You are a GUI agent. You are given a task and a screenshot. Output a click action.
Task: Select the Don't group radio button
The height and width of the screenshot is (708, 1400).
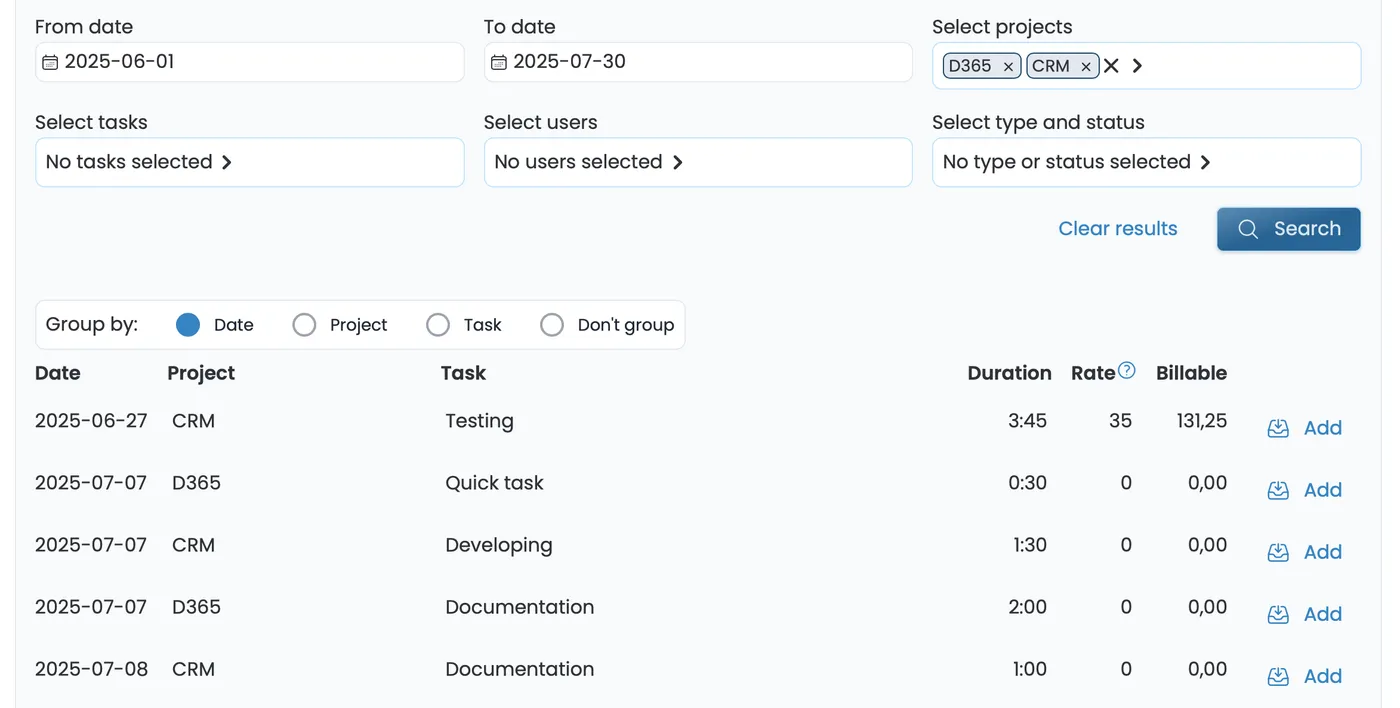click(x=552, y=325)
